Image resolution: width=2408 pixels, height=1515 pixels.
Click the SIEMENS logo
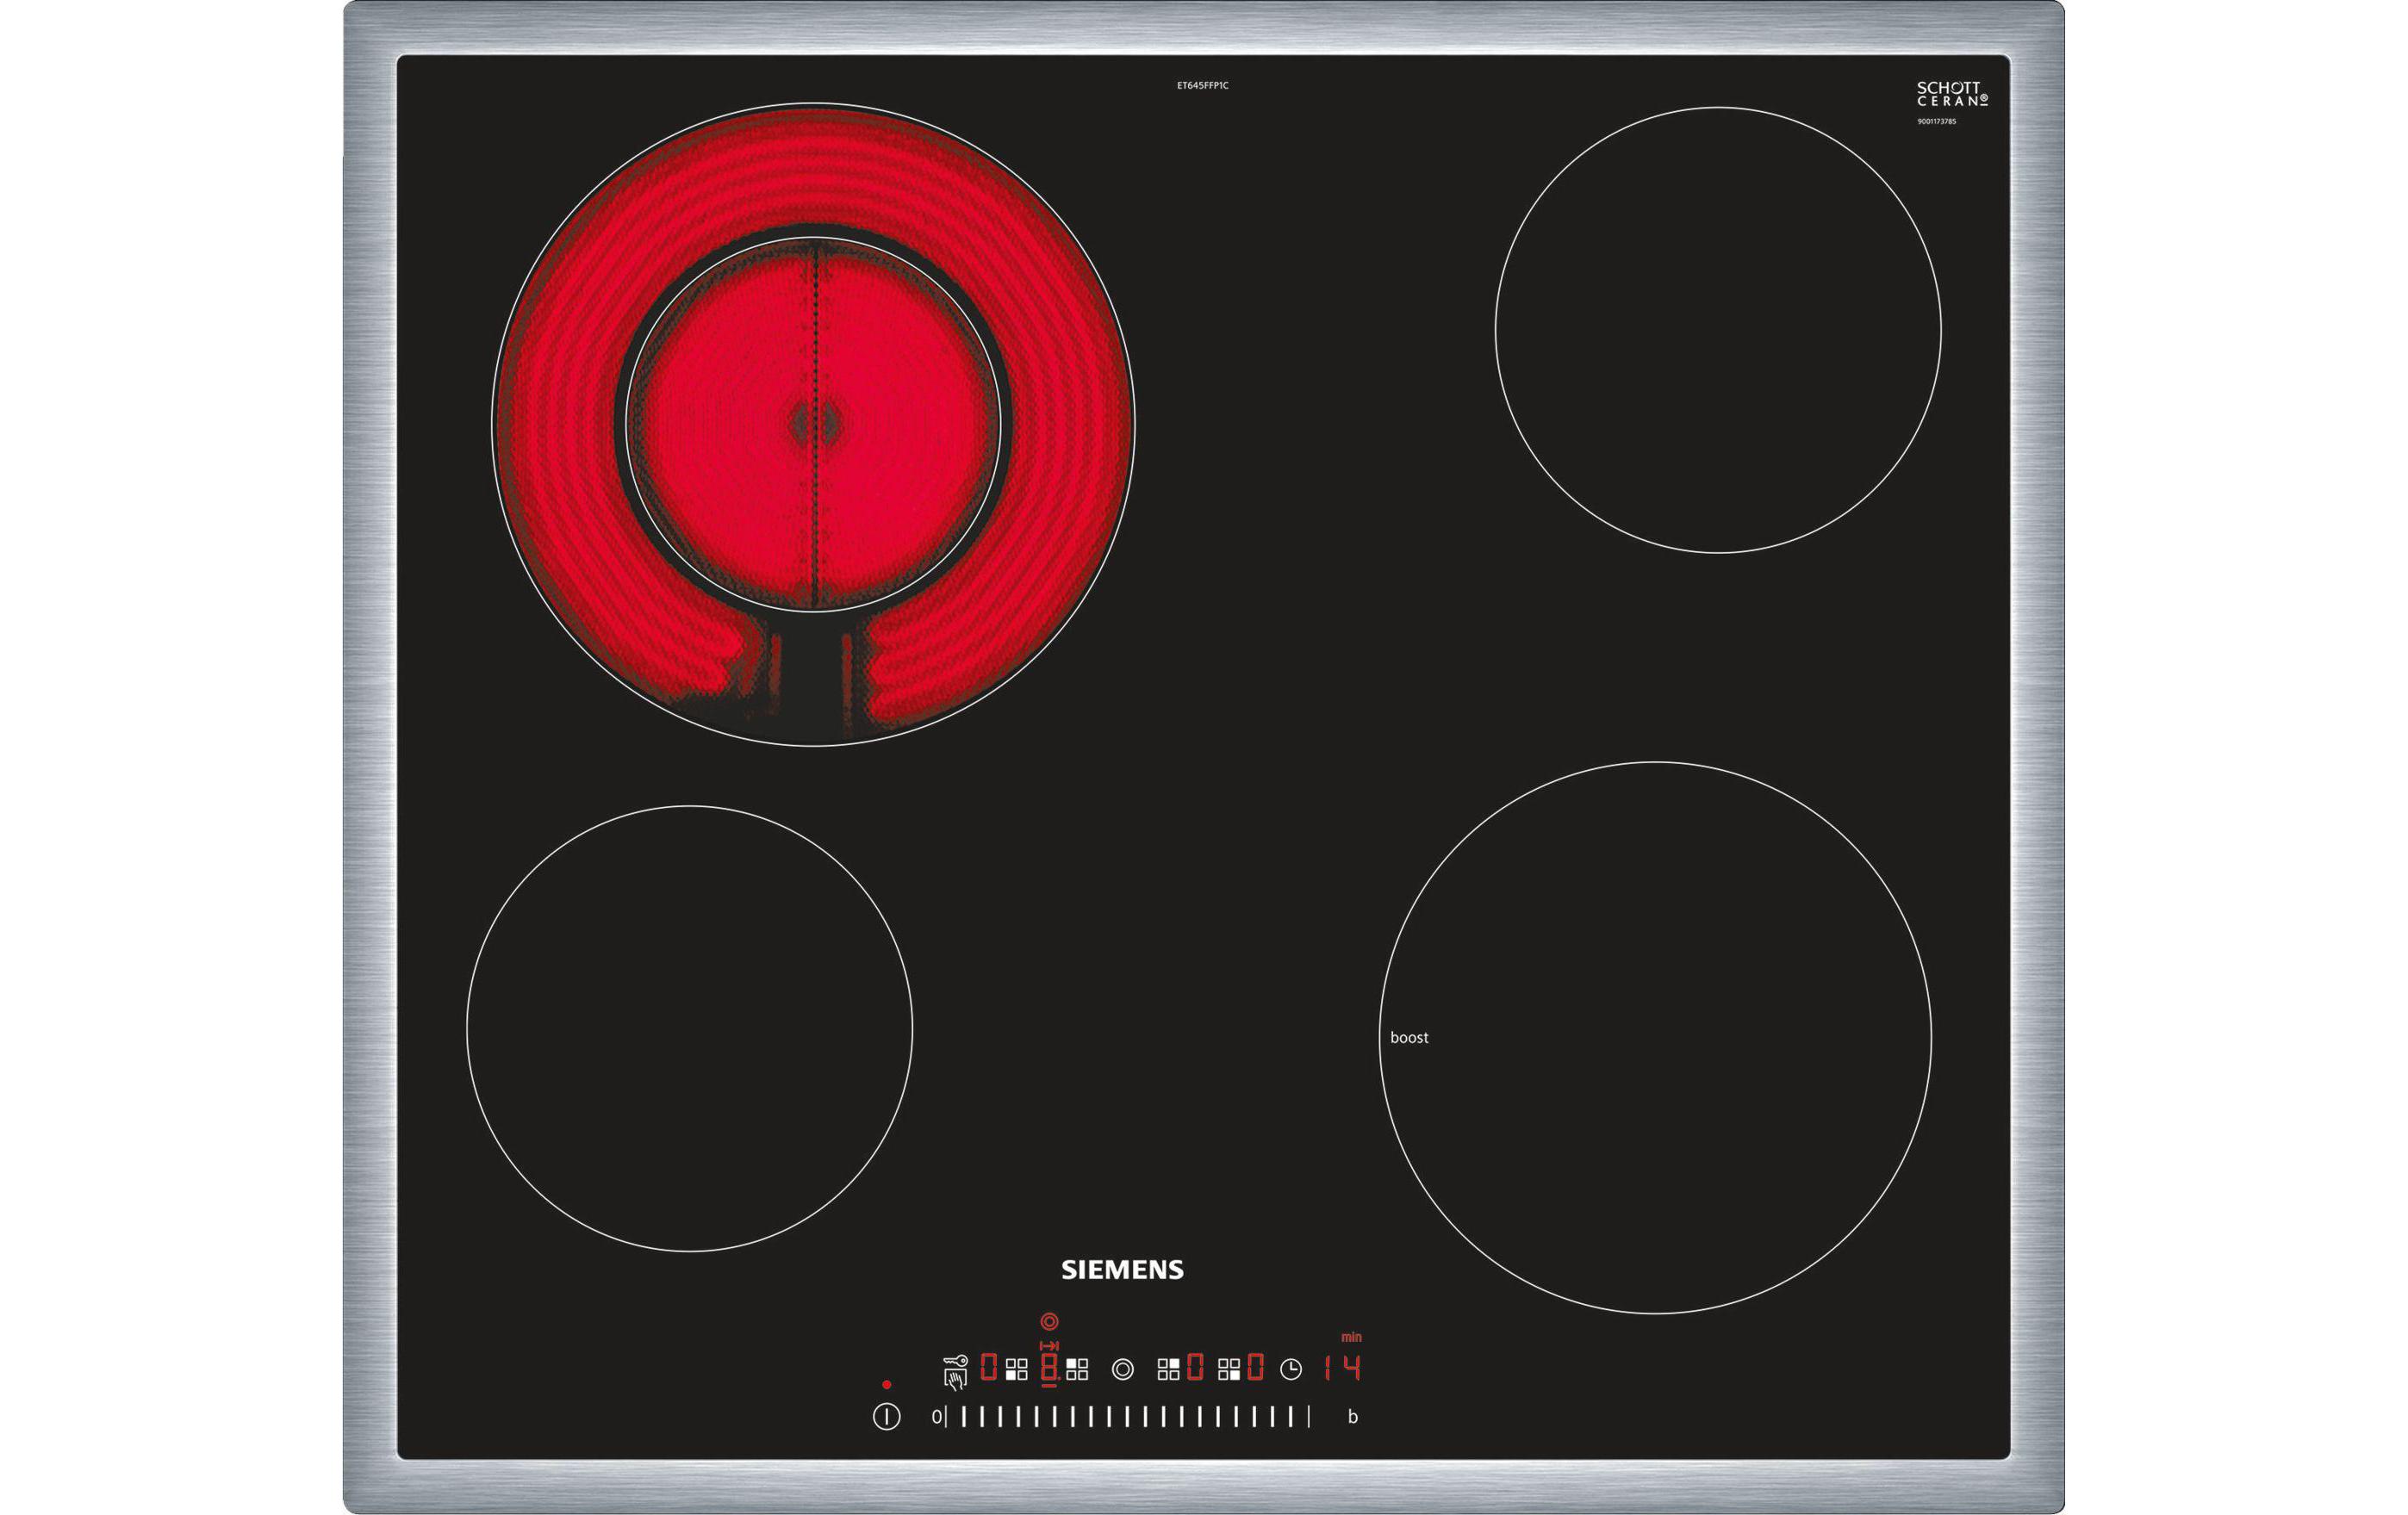coord(1122,1269)
